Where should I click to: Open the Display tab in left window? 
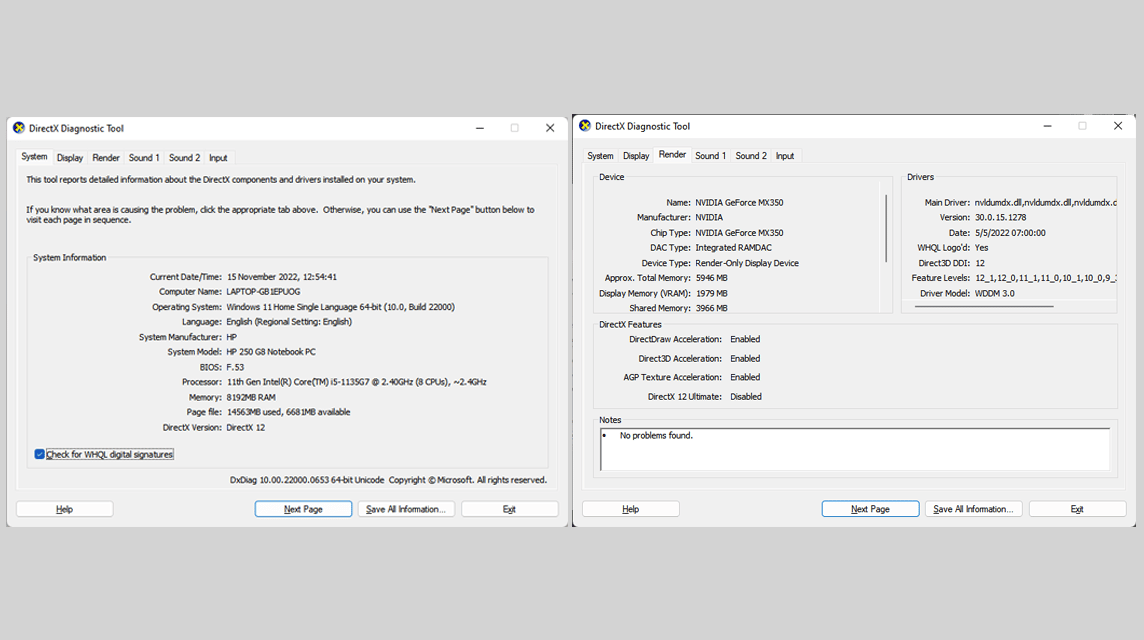(70, 158)
